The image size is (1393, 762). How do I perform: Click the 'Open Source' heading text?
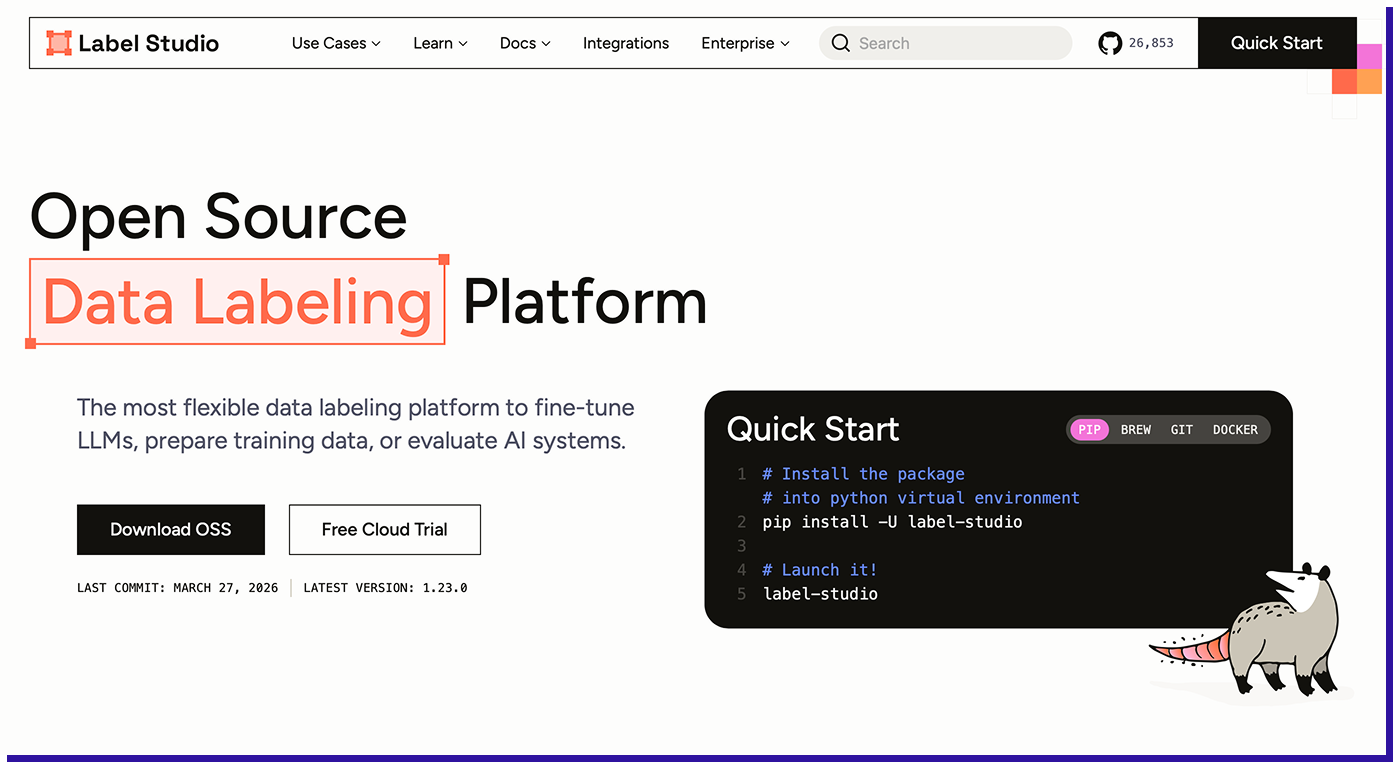[219, 216]
